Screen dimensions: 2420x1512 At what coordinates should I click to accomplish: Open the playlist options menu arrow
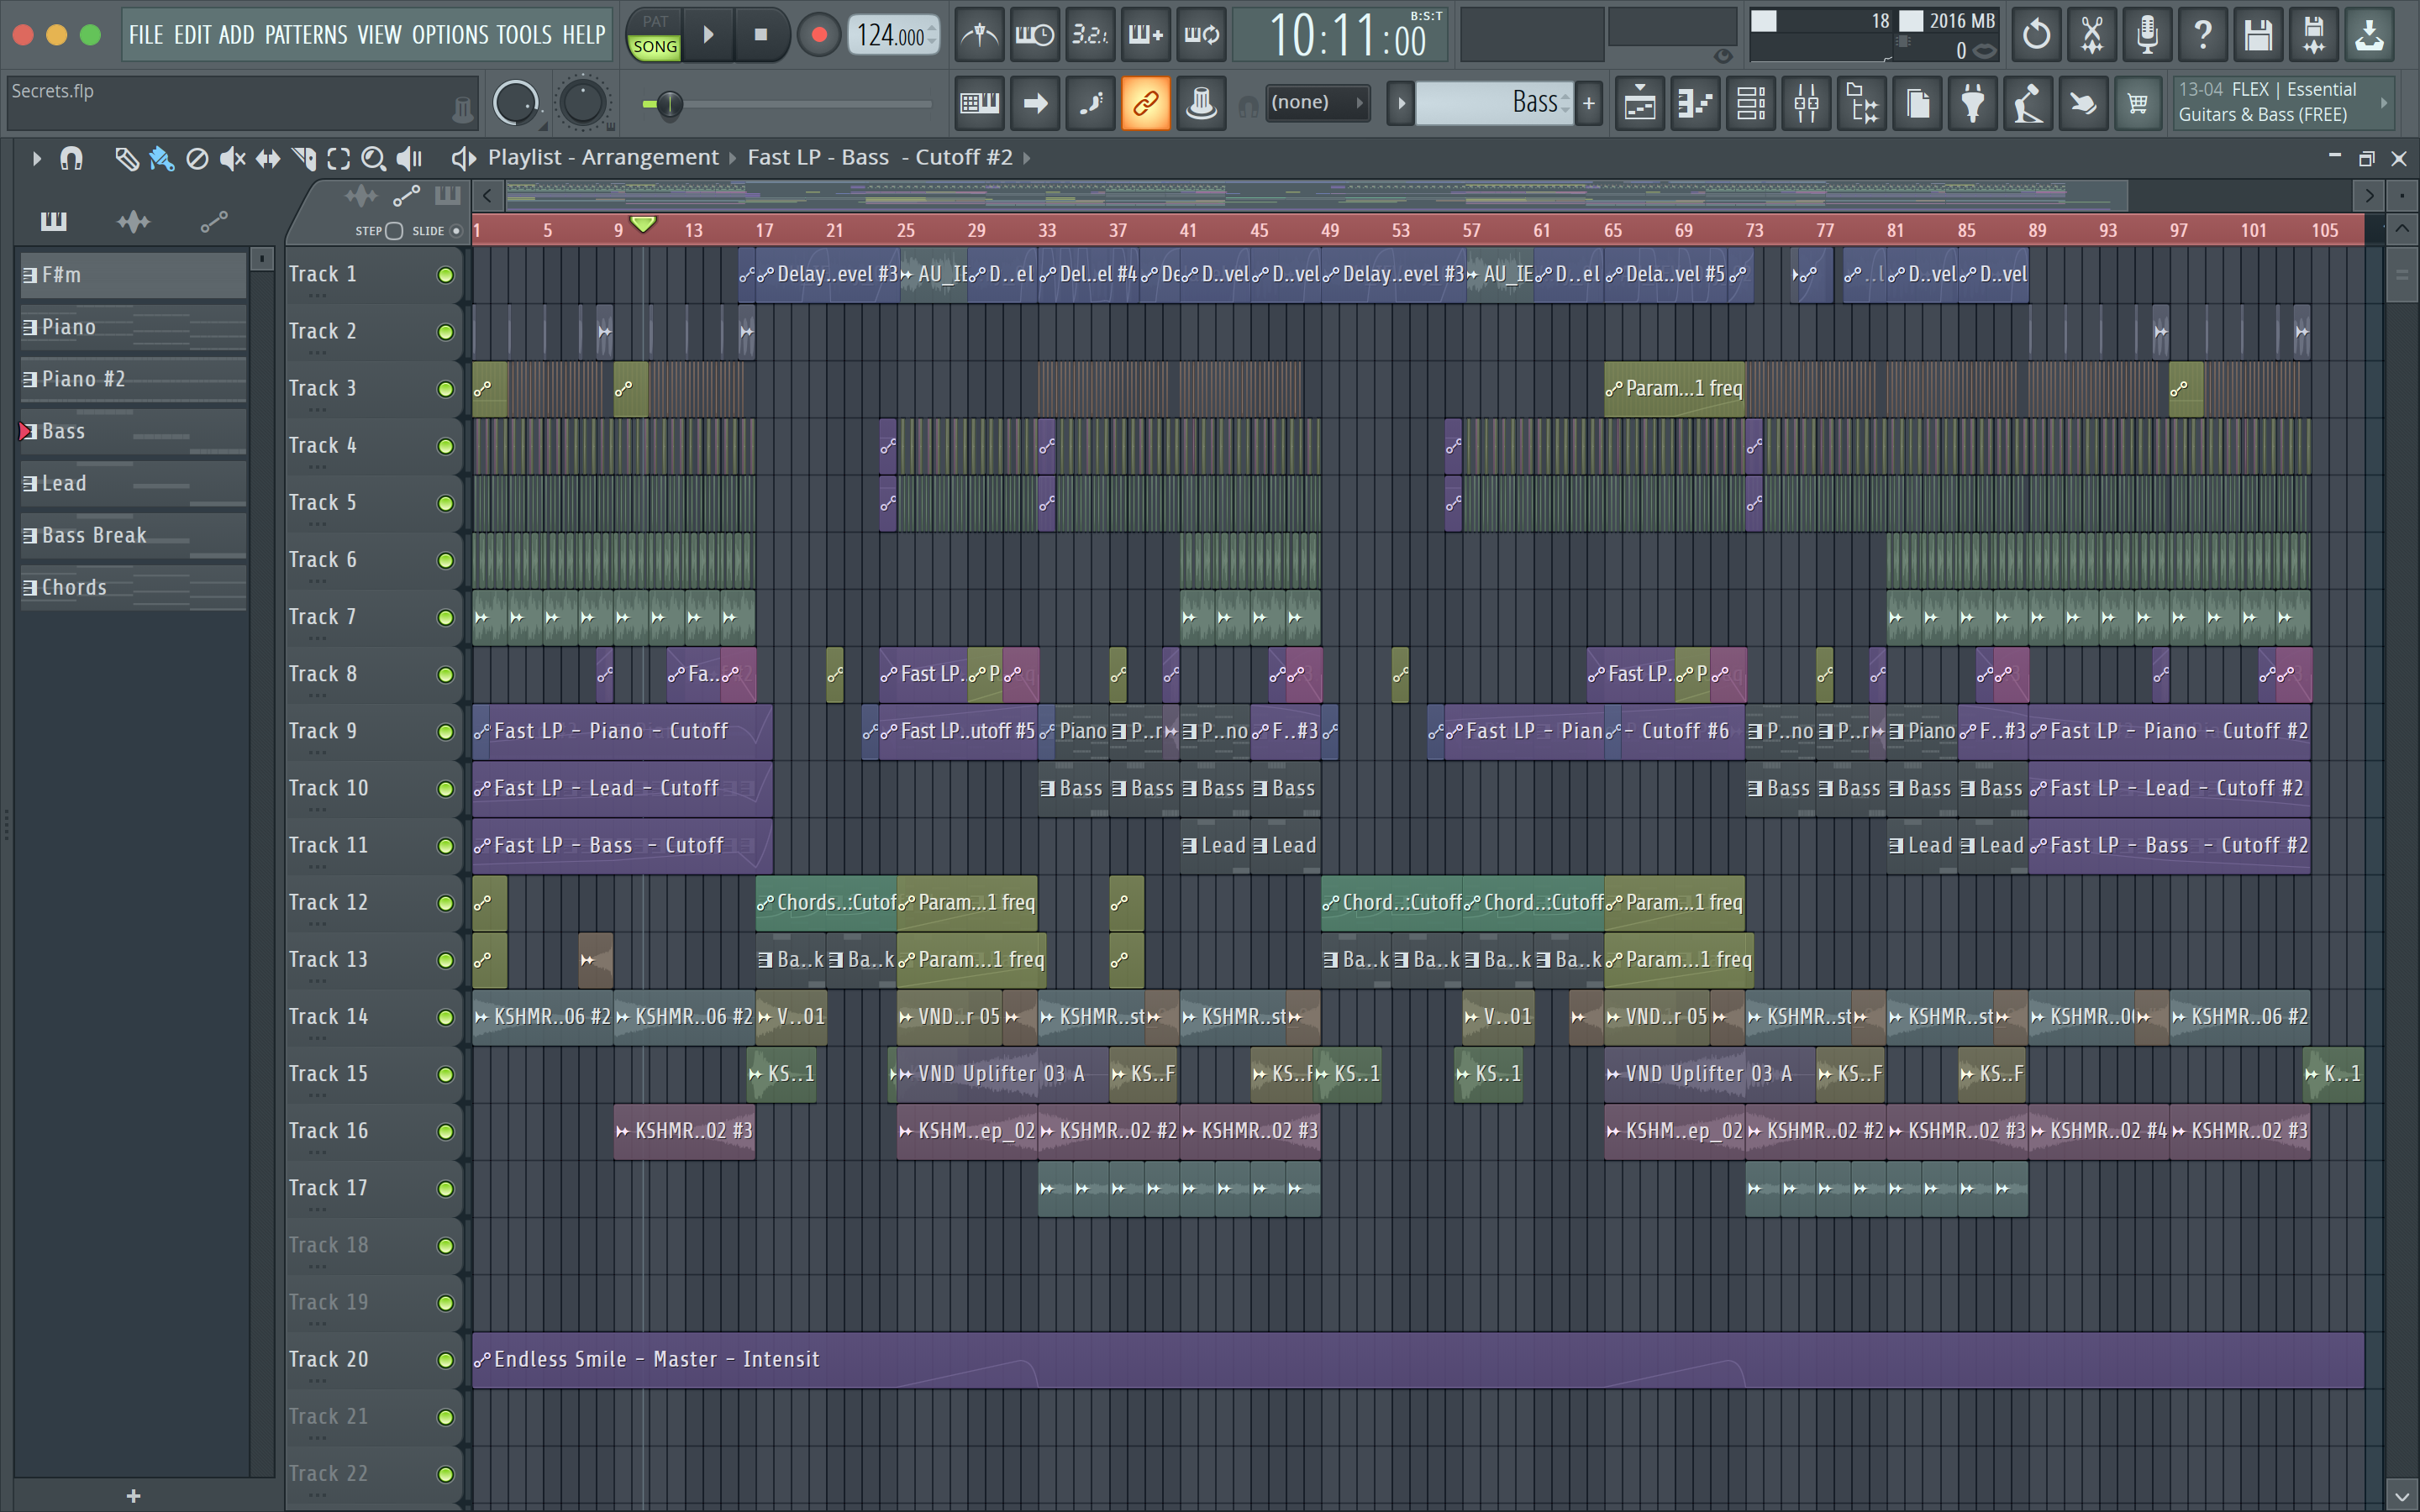click(36, 158)
